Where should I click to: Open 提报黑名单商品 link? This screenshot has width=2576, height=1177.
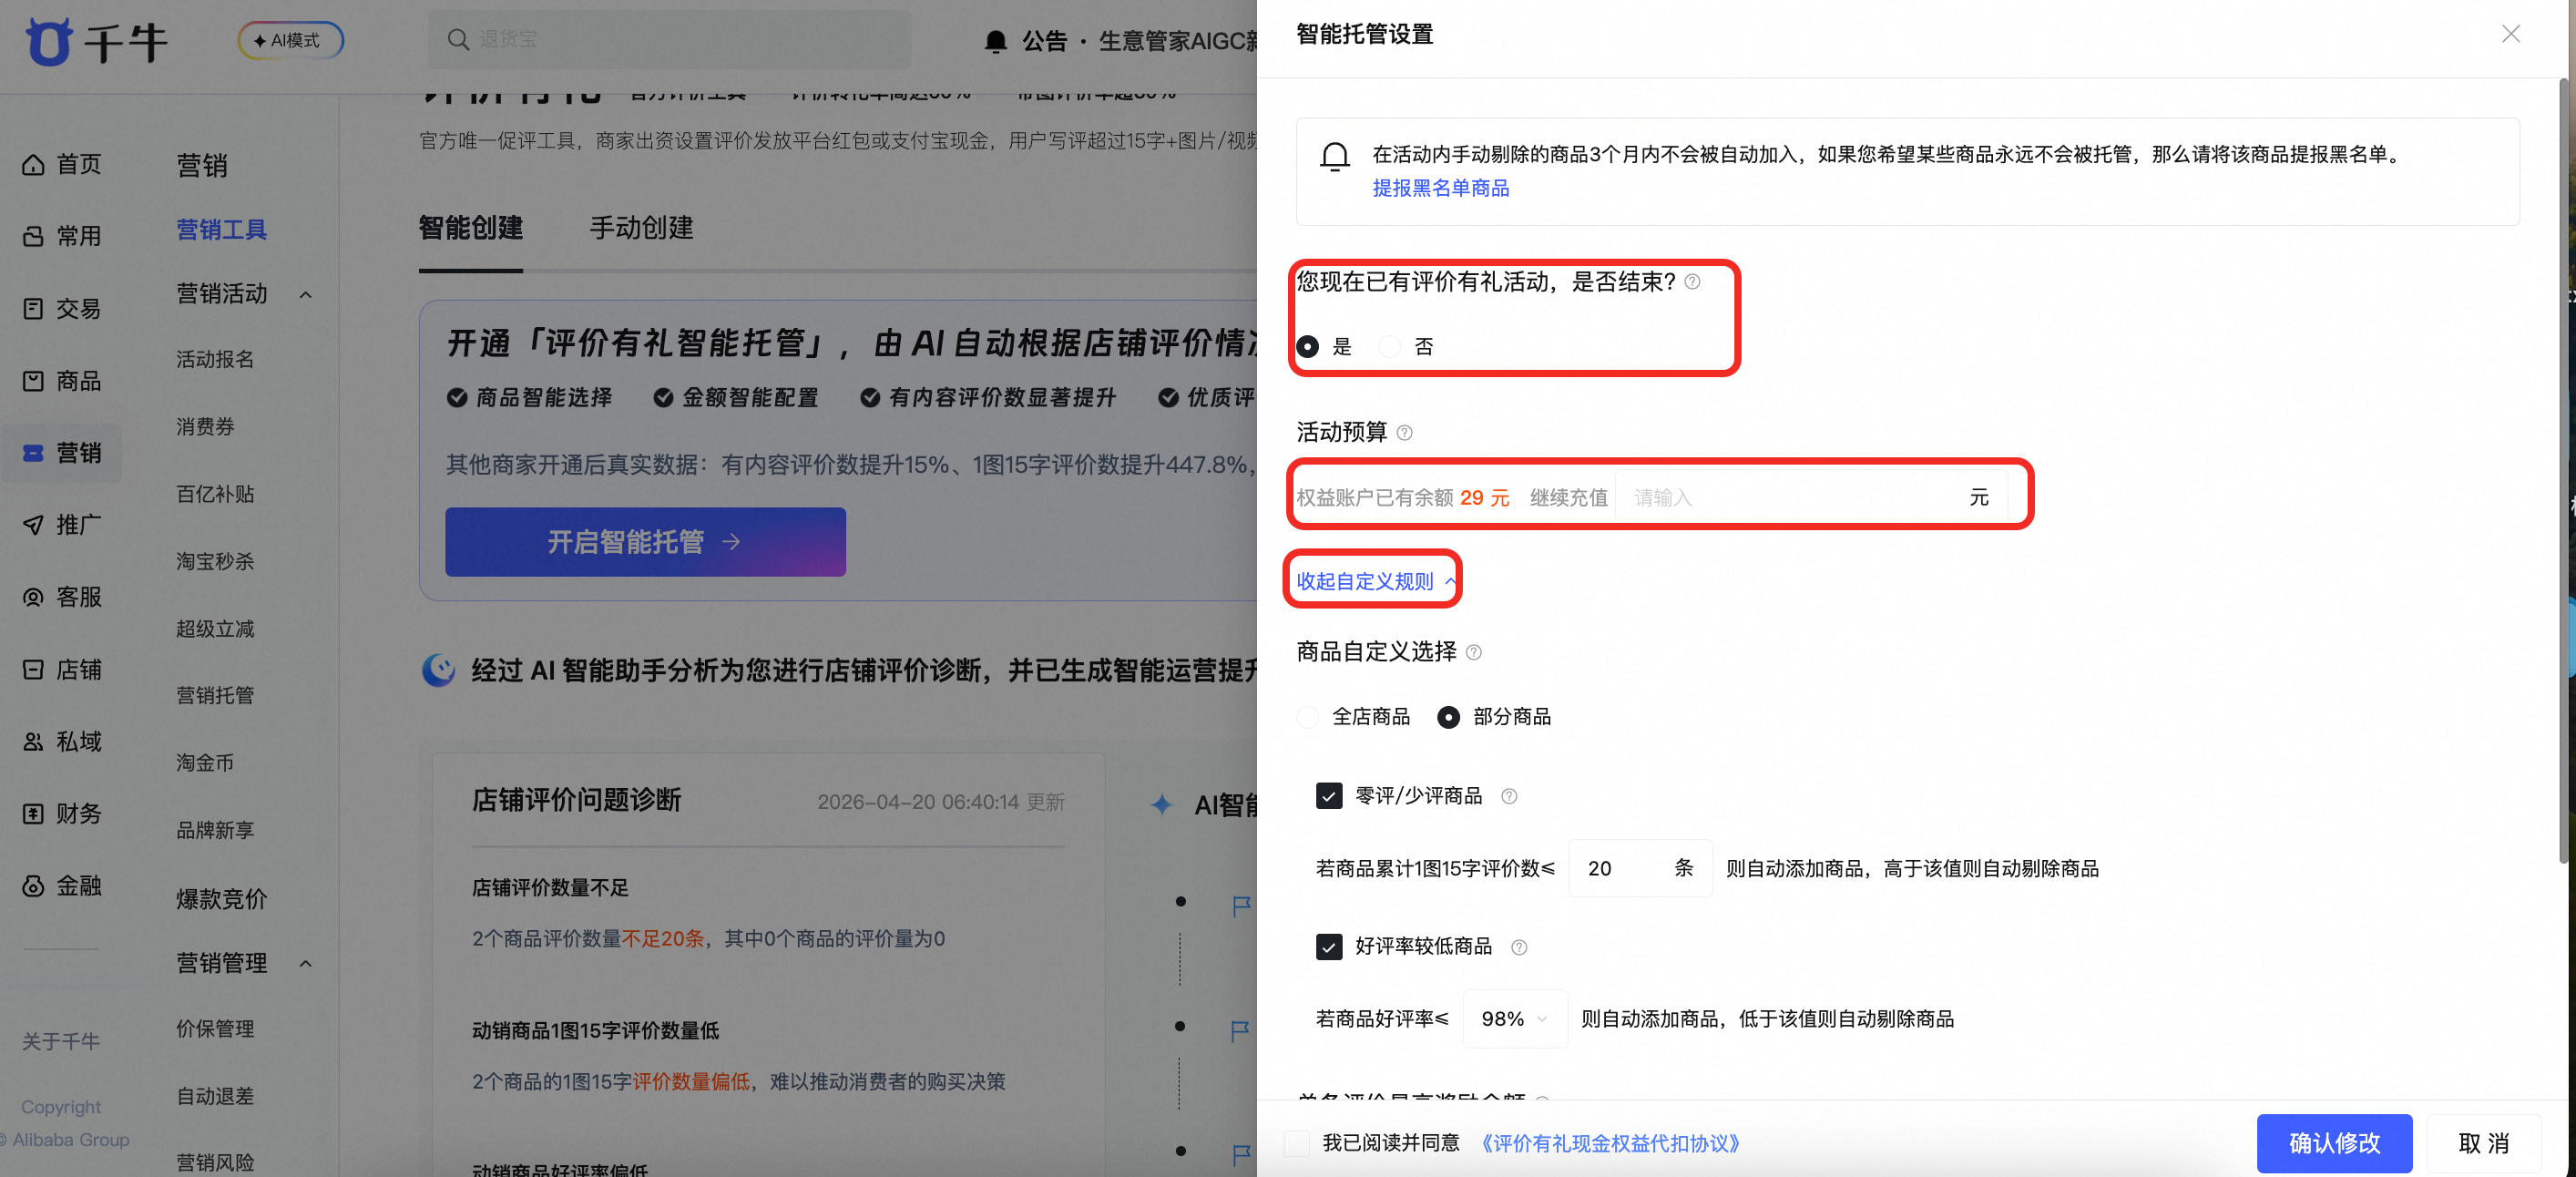(x=1441, y=189)
